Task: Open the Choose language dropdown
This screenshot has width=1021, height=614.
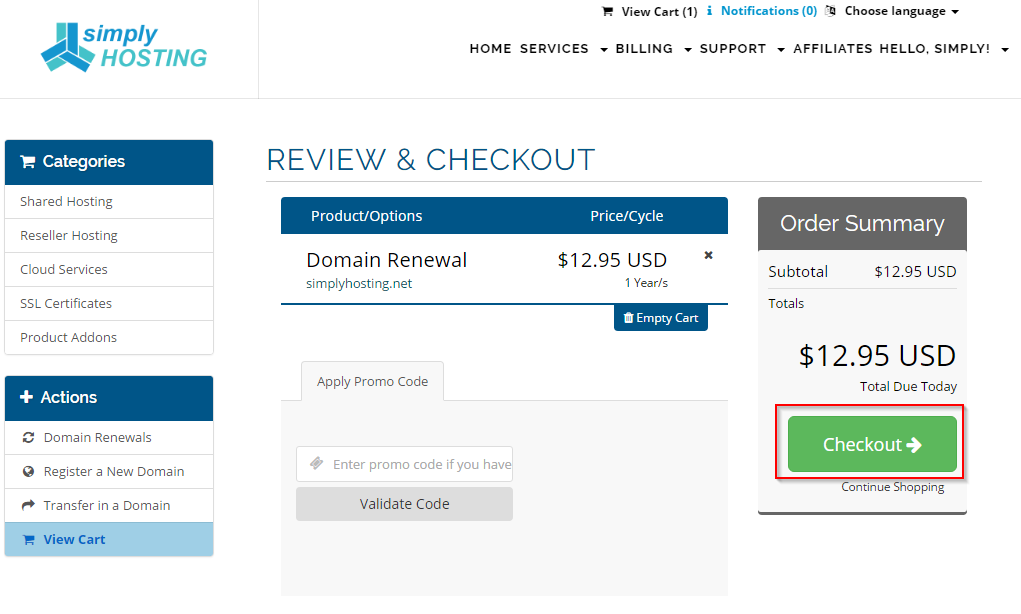Action: coord(902,11)
